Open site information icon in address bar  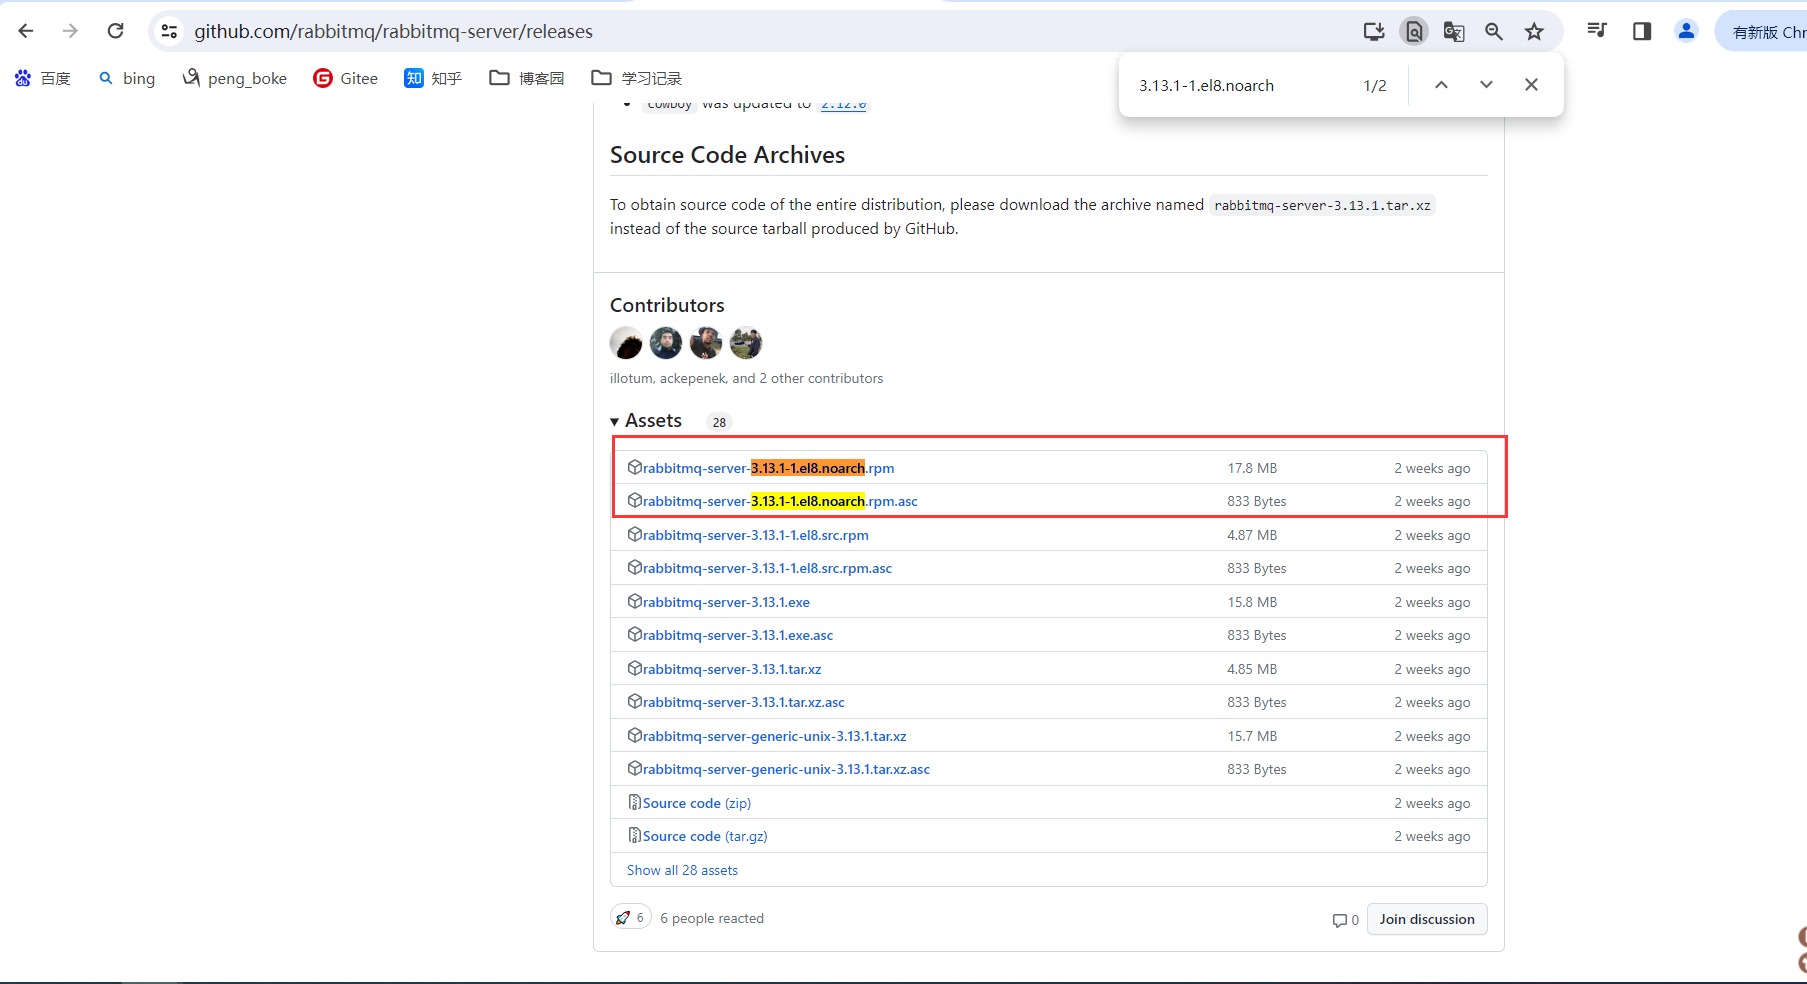(x=170, y=31)
